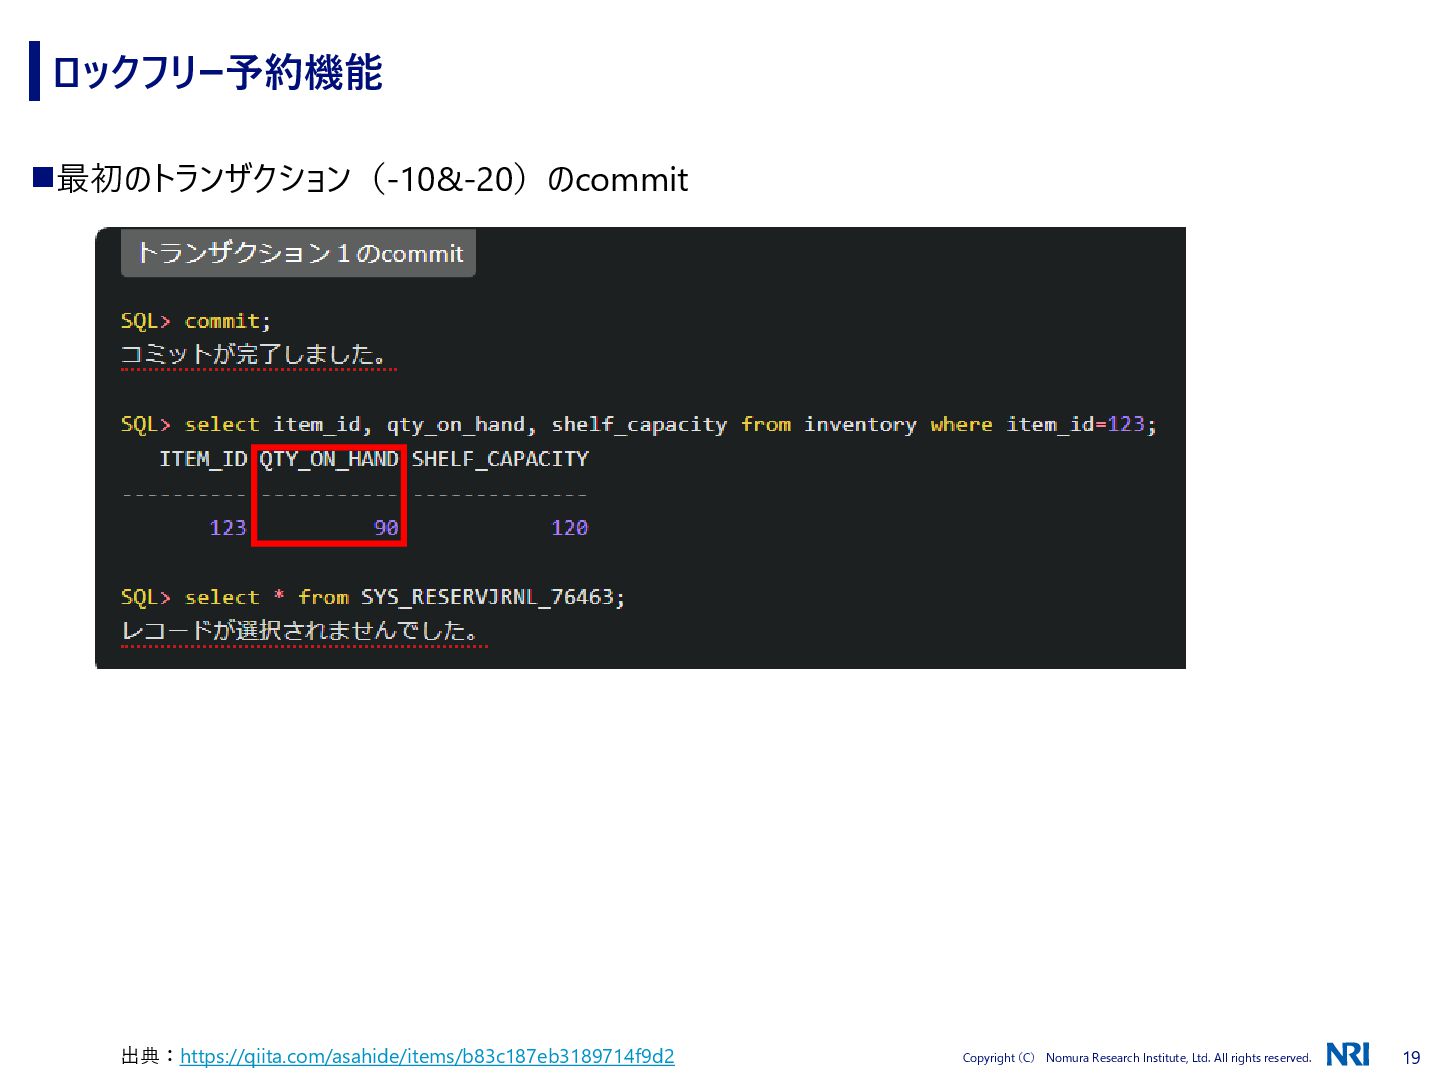
Task: Click the 出典 label in footer
Action: tap(149, 1056)
